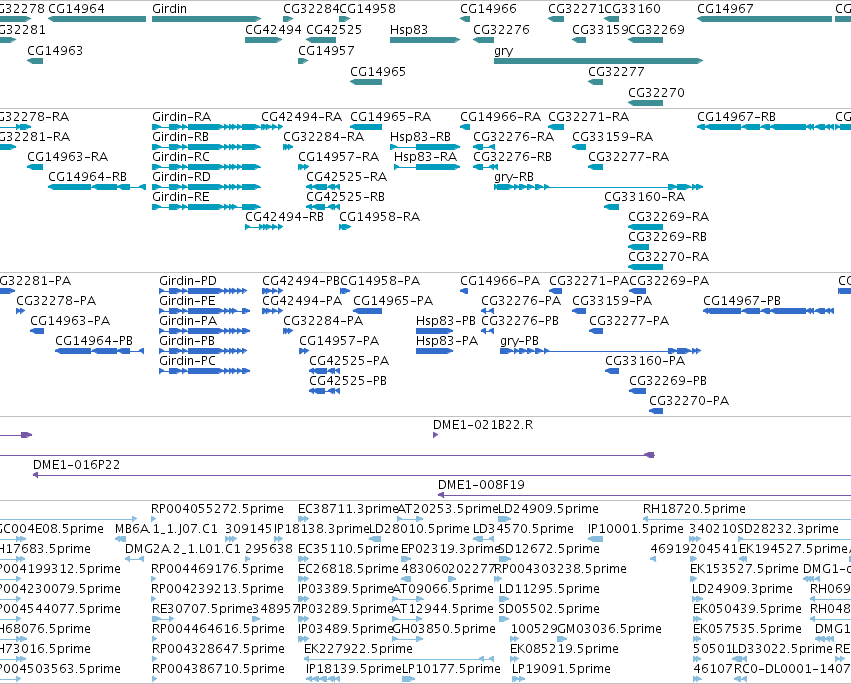Open the CG14963-PA protein feature
Screen dimensions: 851x684
click(37, 331)
